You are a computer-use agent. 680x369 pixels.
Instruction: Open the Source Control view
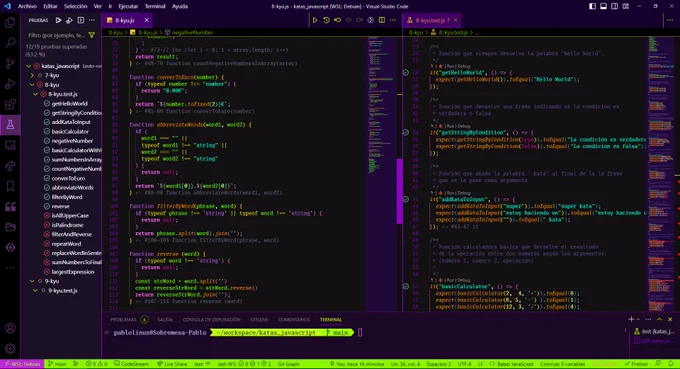(10, 63)
